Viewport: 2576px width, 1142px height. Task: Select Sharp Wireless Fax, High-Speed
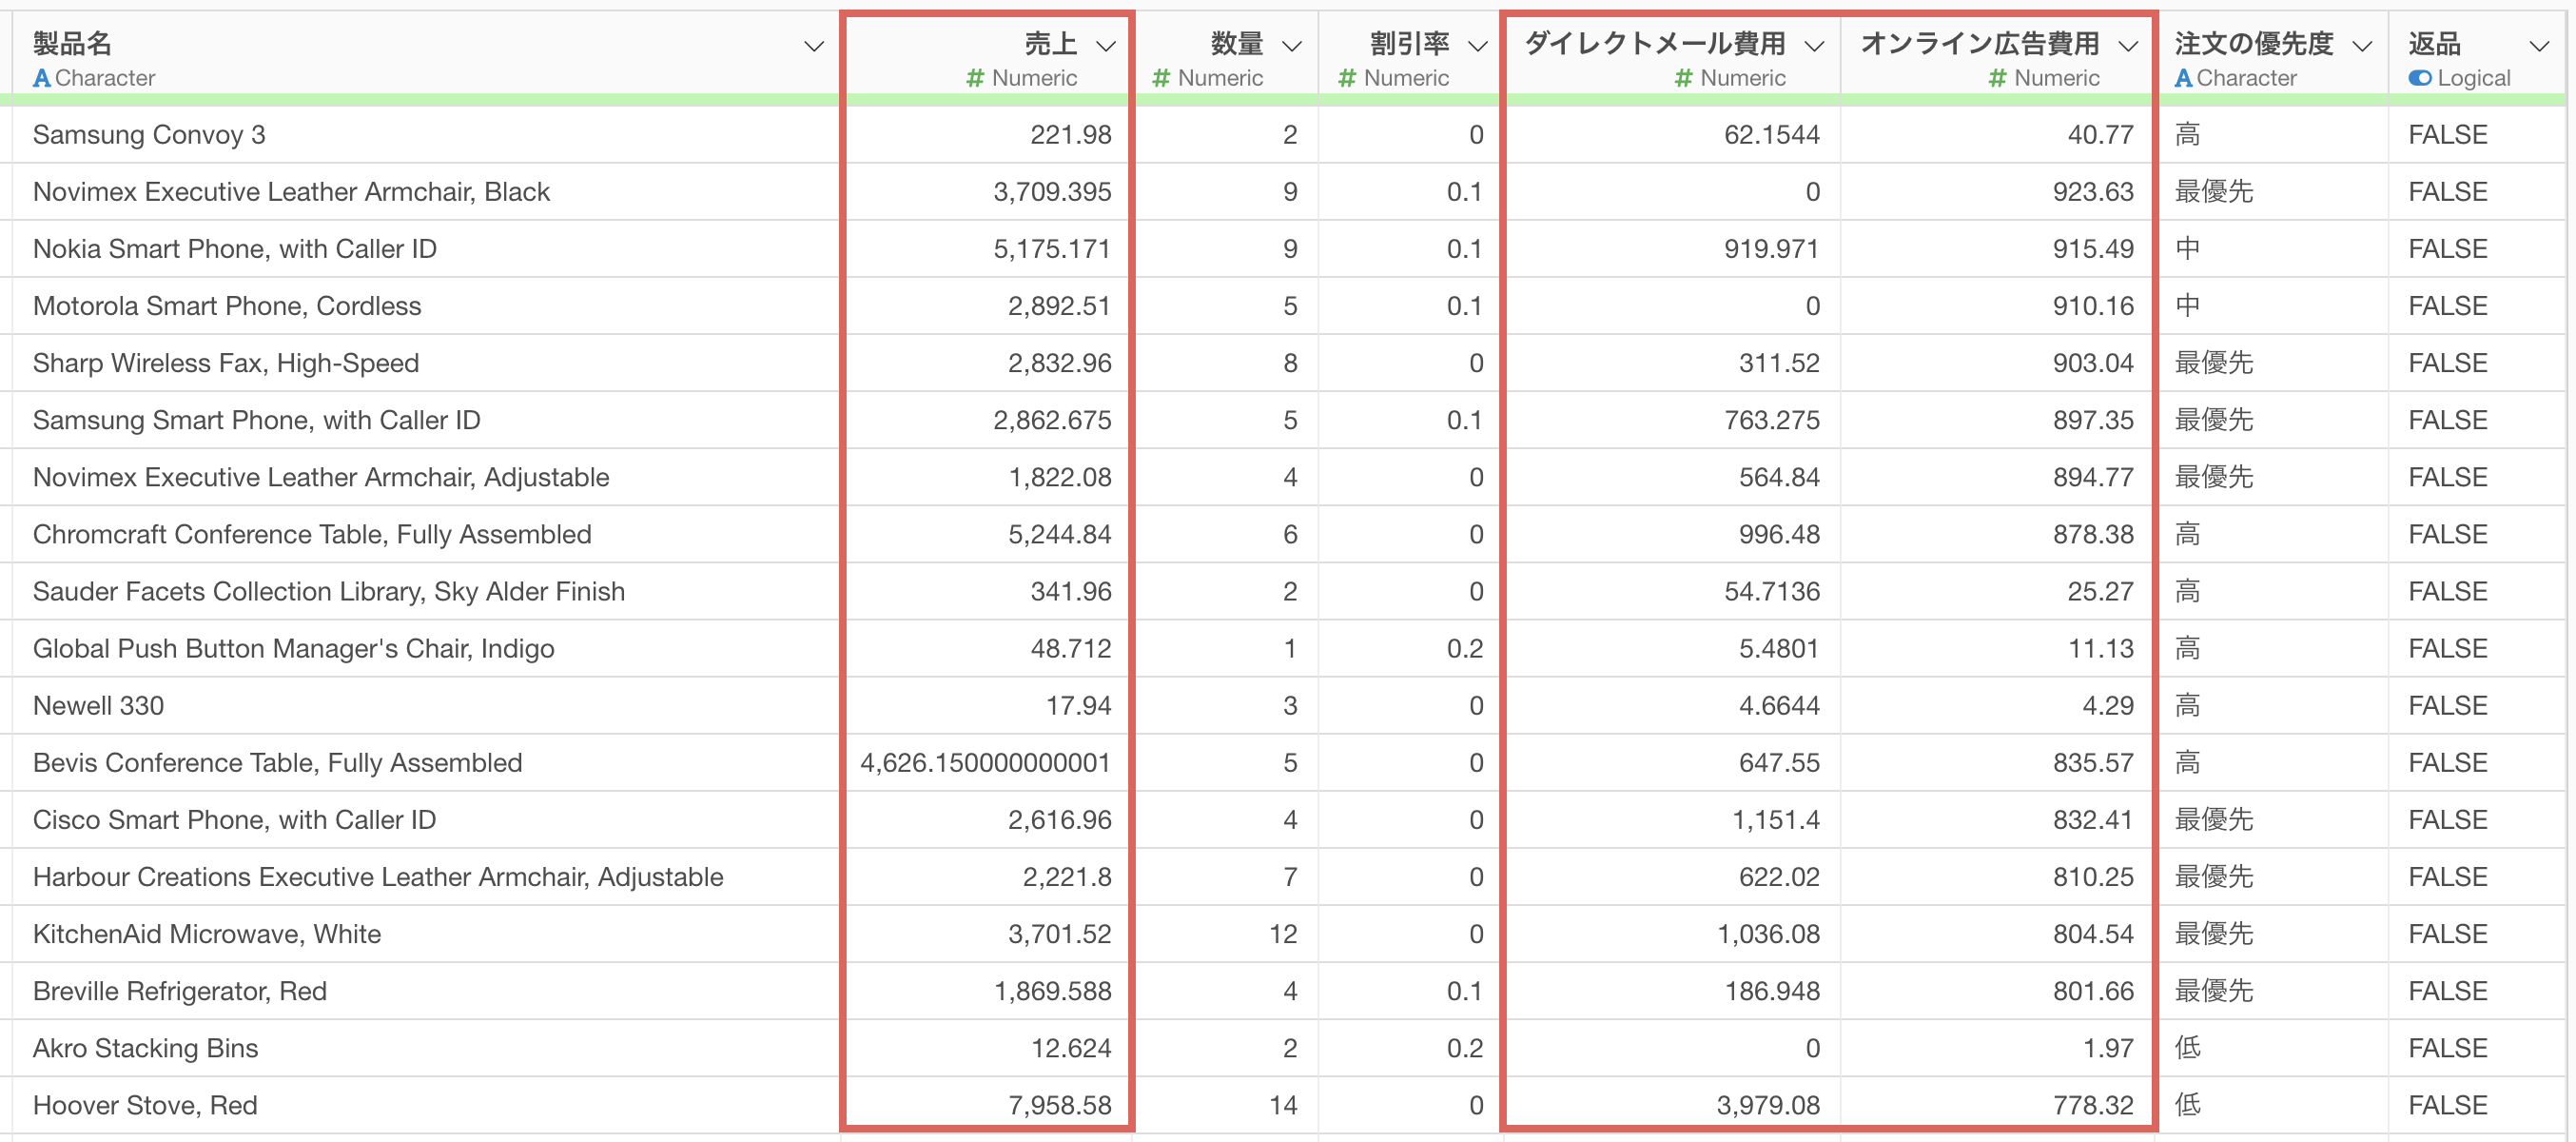tap(226, 363)
